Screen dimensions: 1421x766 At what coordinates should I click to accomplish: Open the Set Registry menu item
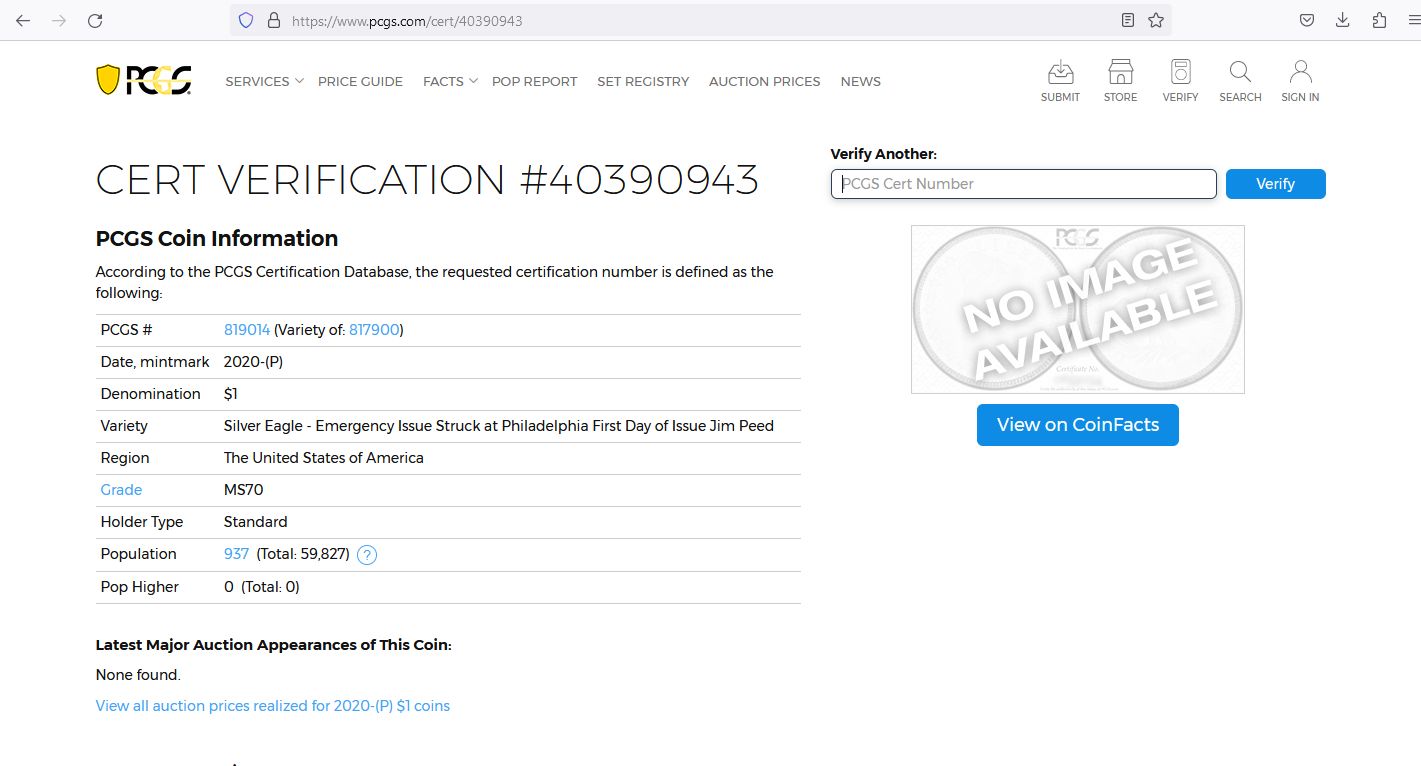643,82
